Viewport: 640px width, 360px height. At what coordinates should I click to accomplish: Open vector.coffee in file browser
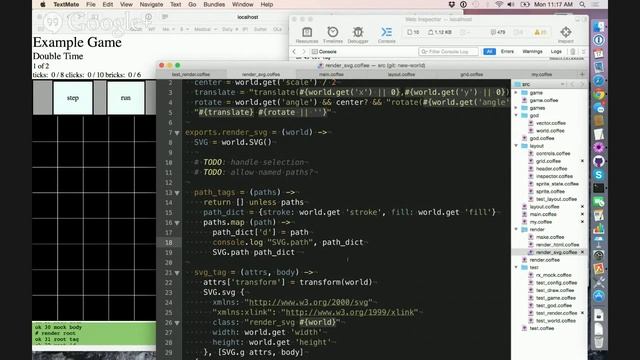551,123
